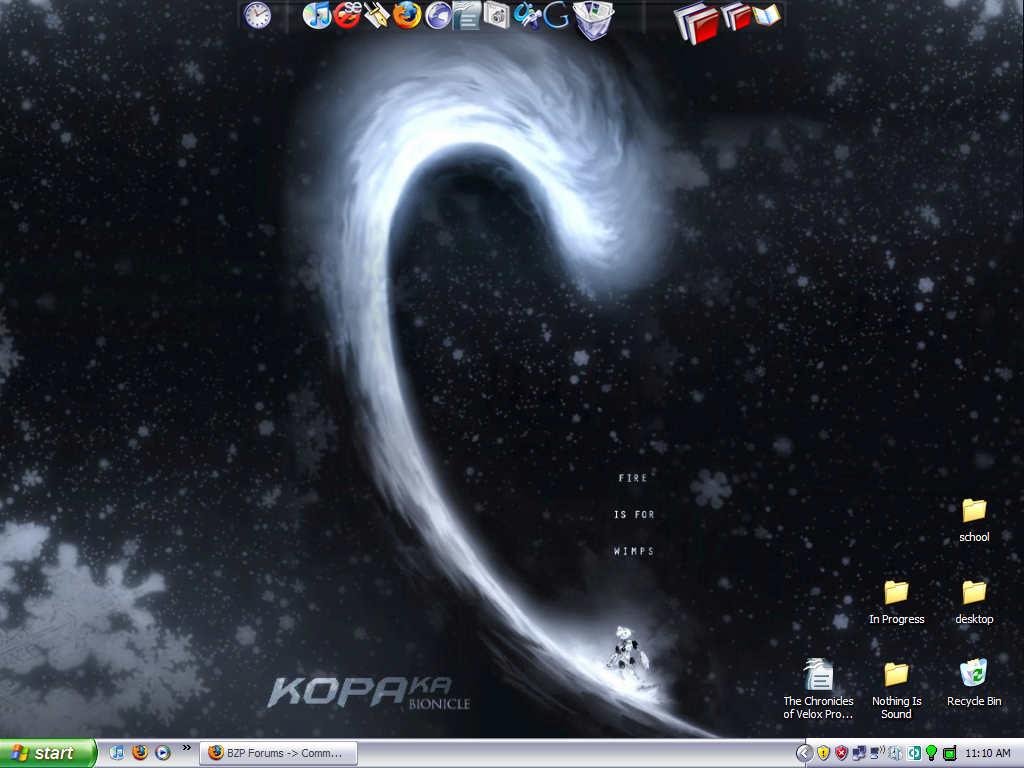
Task: Show hidden system tray icons
Action: pyautogui.click(x=804, y=753)
